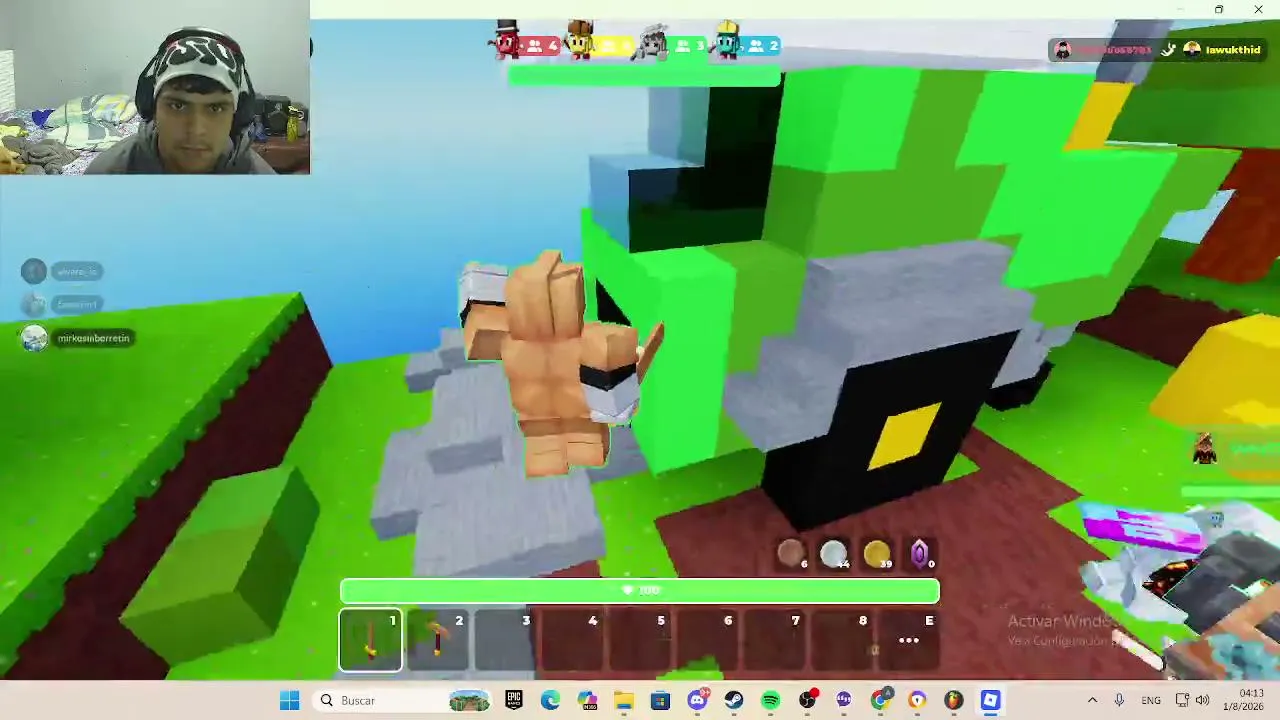Open Steam from taskbar
The width and height of the screenshot is (1280, 720).
[734, 701]
